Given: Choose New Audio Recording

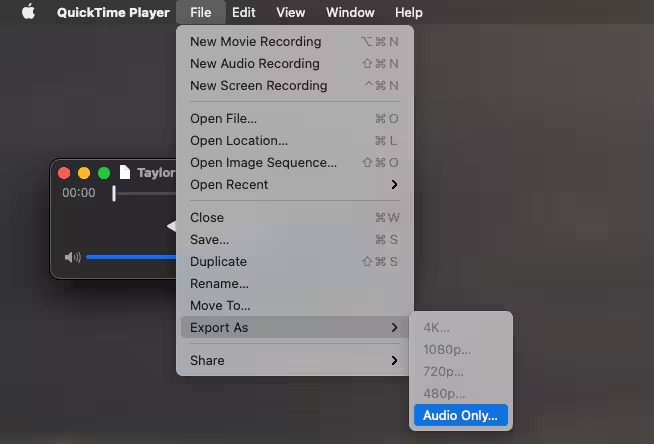Looking at the screenshot, I should point(294,63).
